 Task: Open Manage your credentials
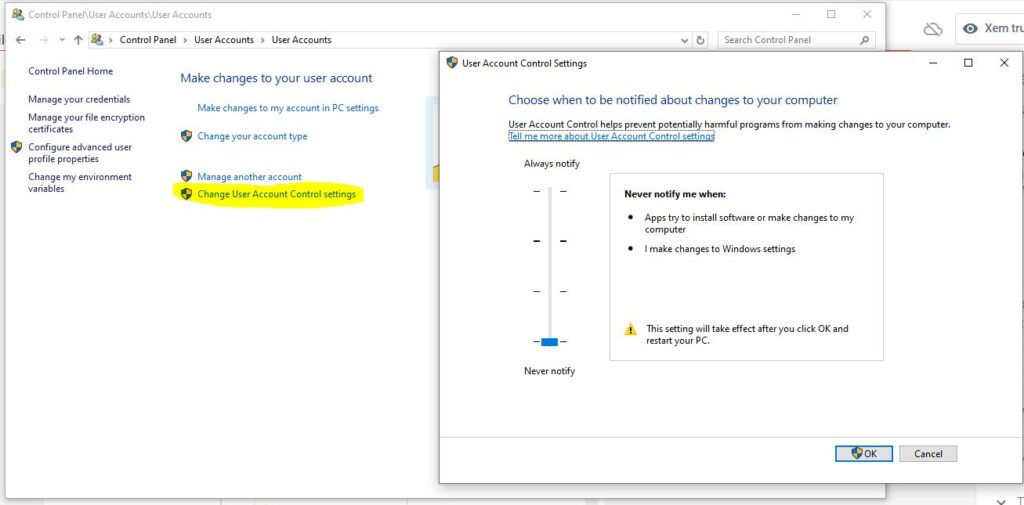pos(79,99)
